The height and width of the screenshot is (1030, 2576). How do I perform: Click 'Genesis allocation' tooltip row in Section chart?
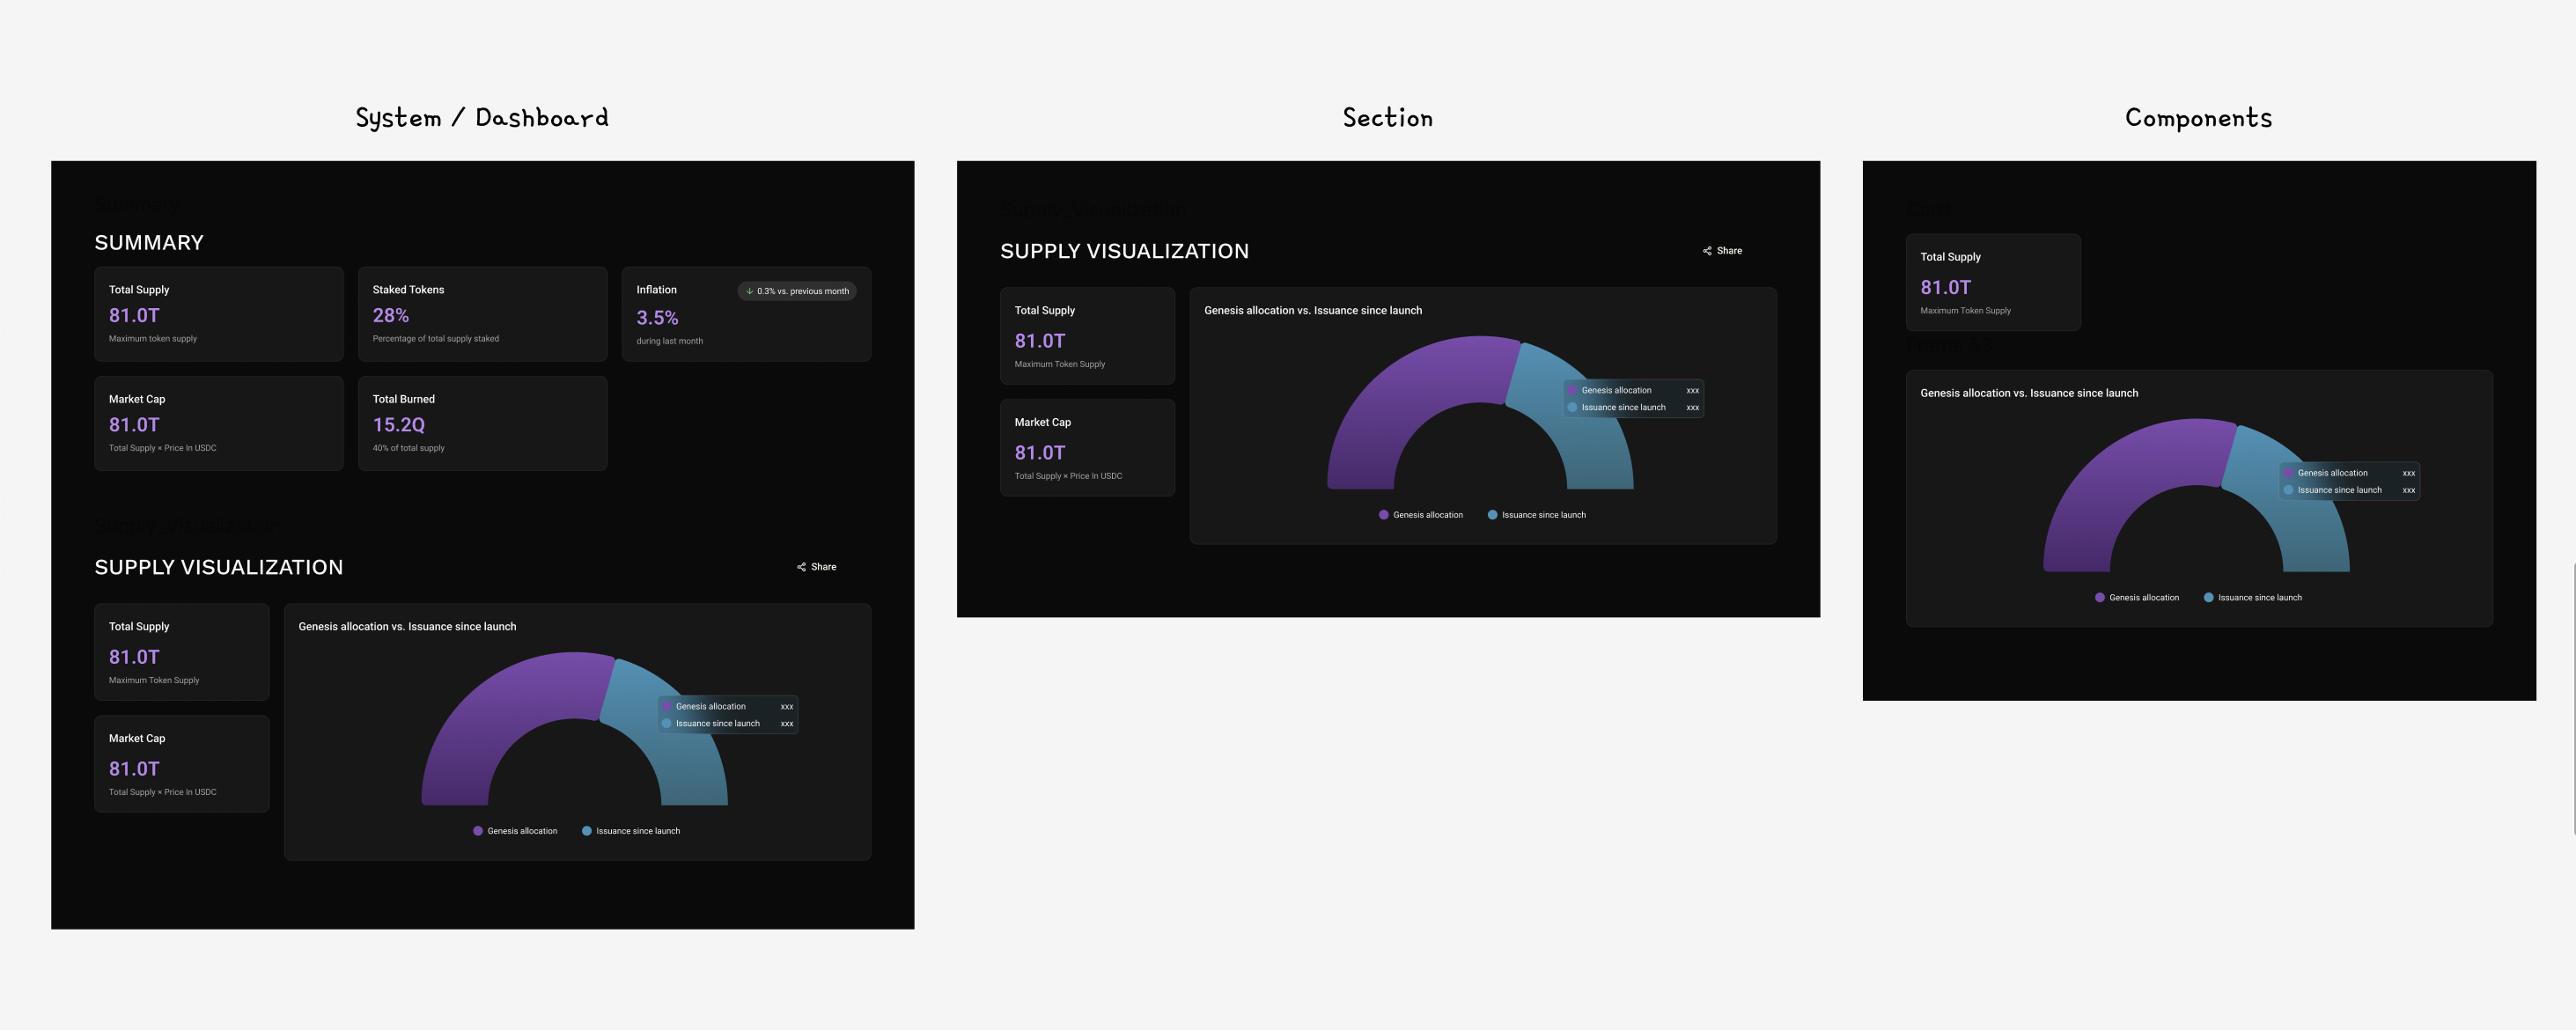coord(1634,391)
